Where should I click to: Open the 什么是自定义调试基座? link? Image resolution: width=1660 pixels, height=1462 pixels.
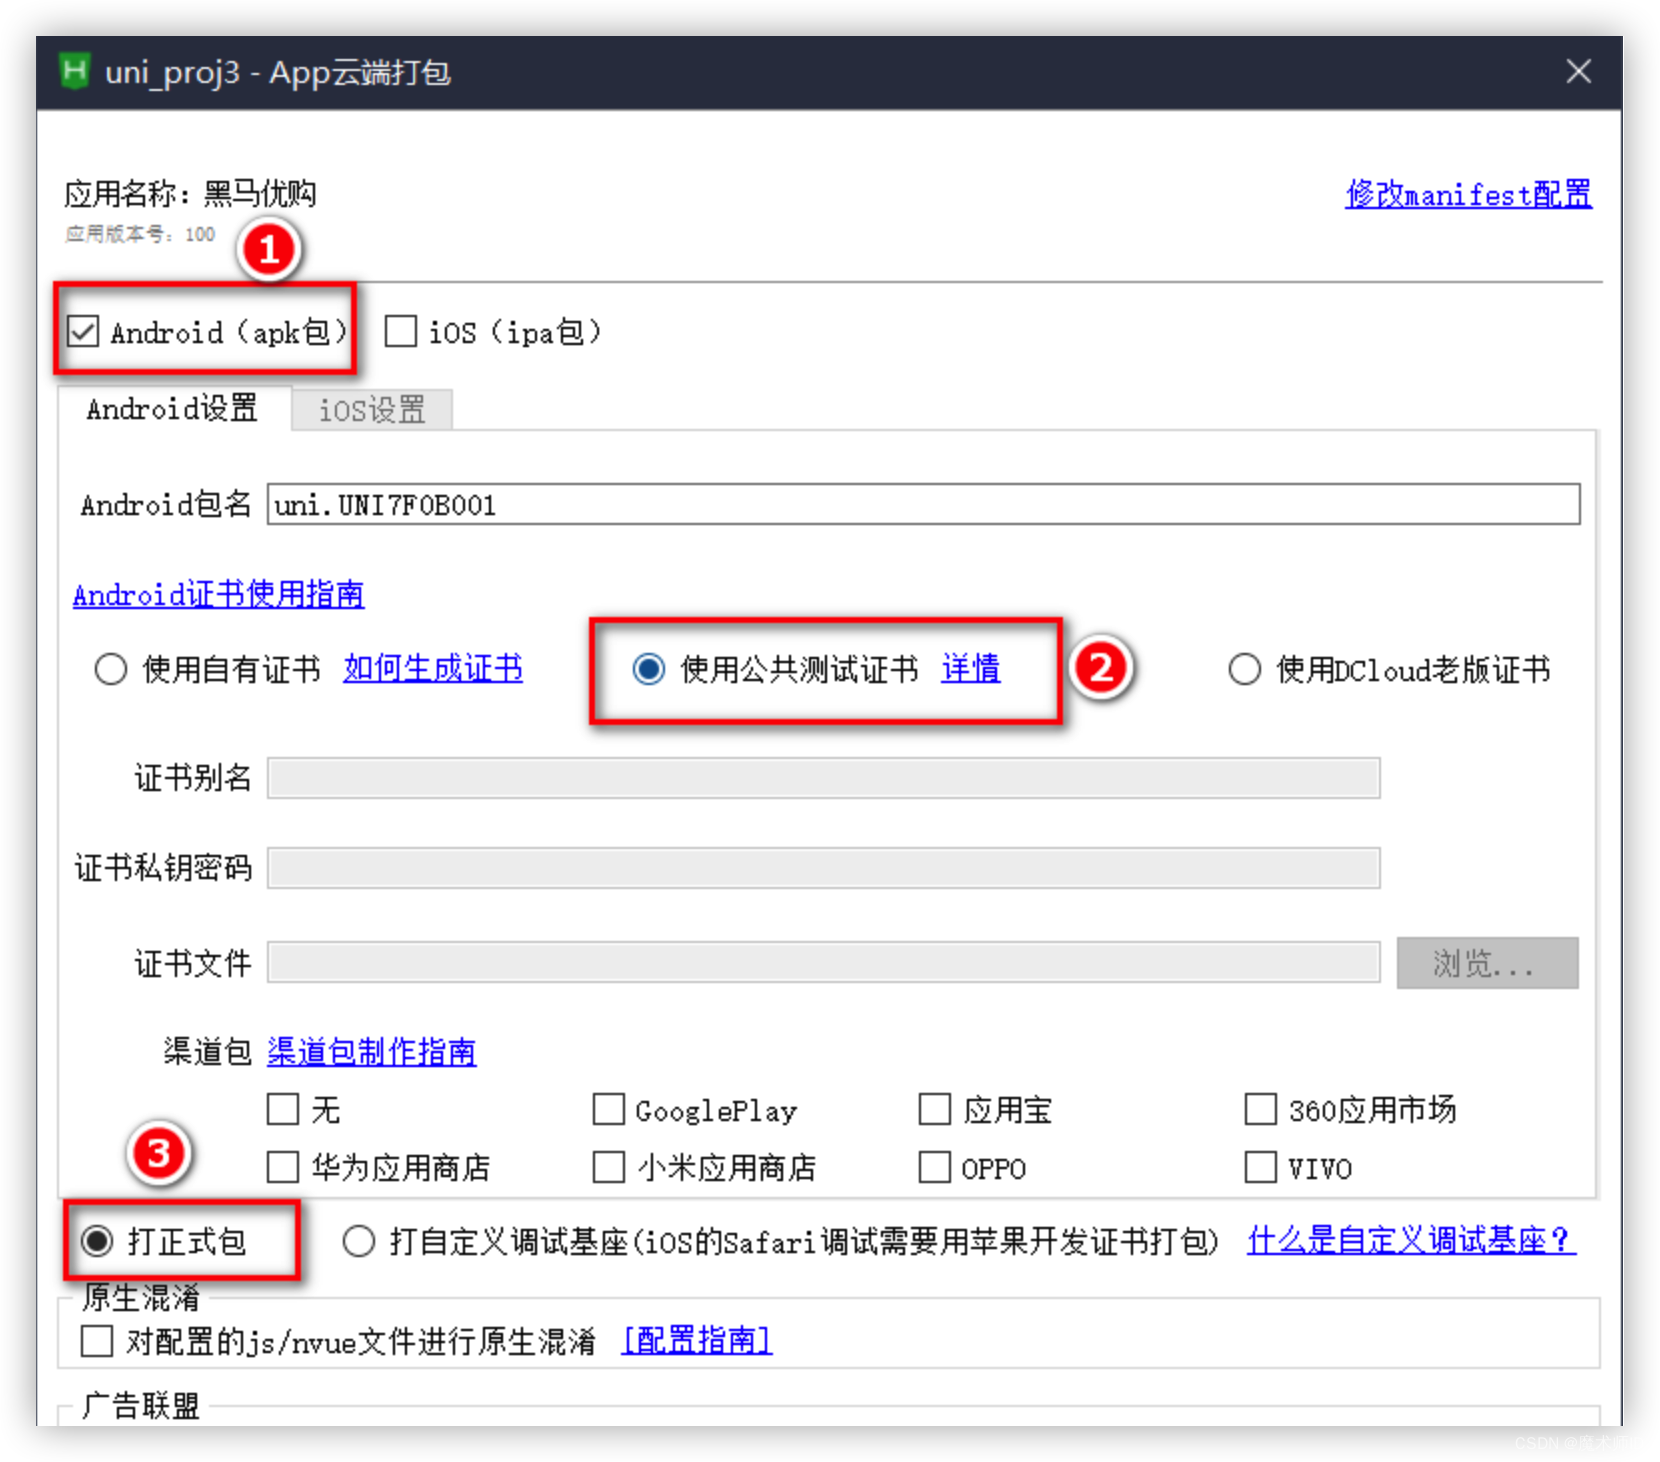click(1412, 1240)
